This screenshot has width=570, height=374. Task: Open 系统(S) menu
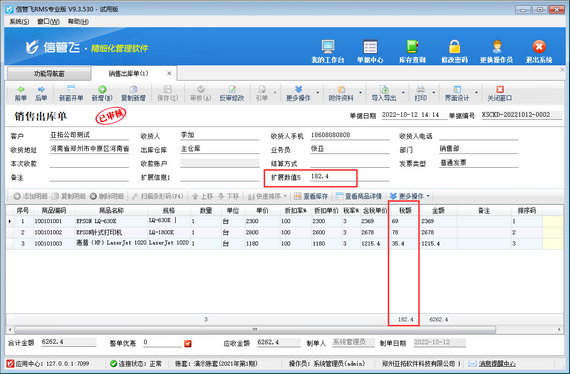tap(19, 21)
